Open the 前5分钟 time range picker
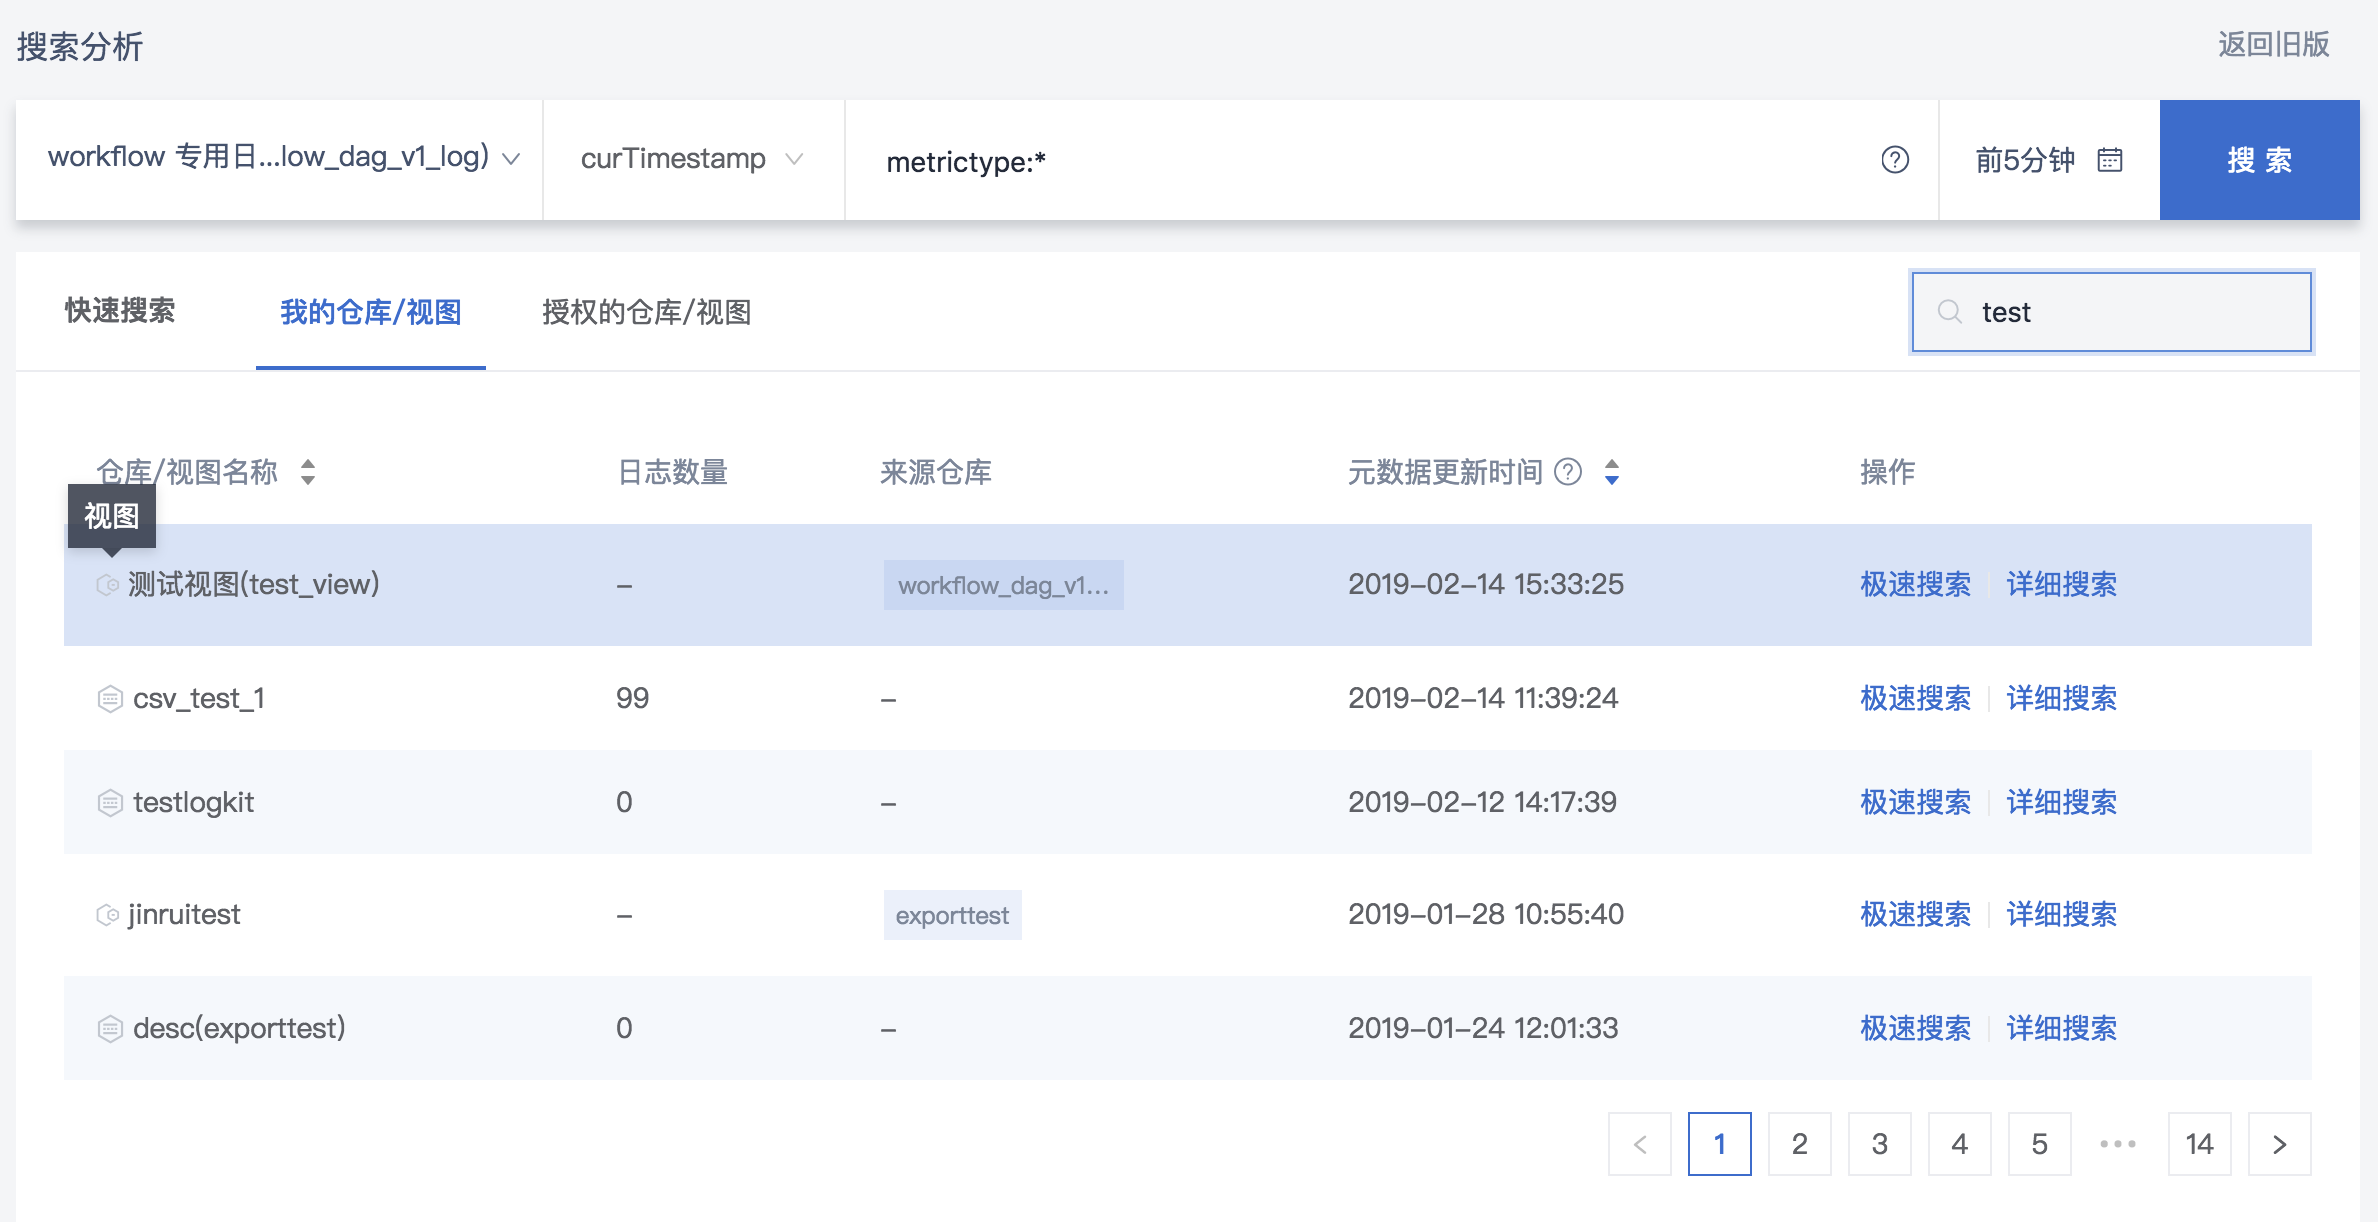The image size is (2378, 1222). point(2049,160)
